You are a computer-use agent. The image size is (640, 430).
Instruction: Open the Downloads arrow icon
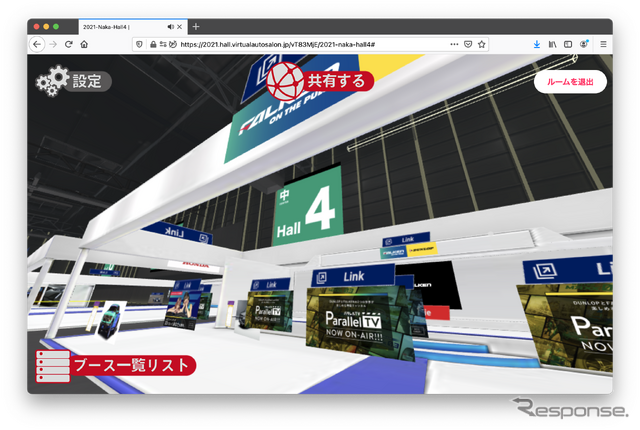point(537,44)
